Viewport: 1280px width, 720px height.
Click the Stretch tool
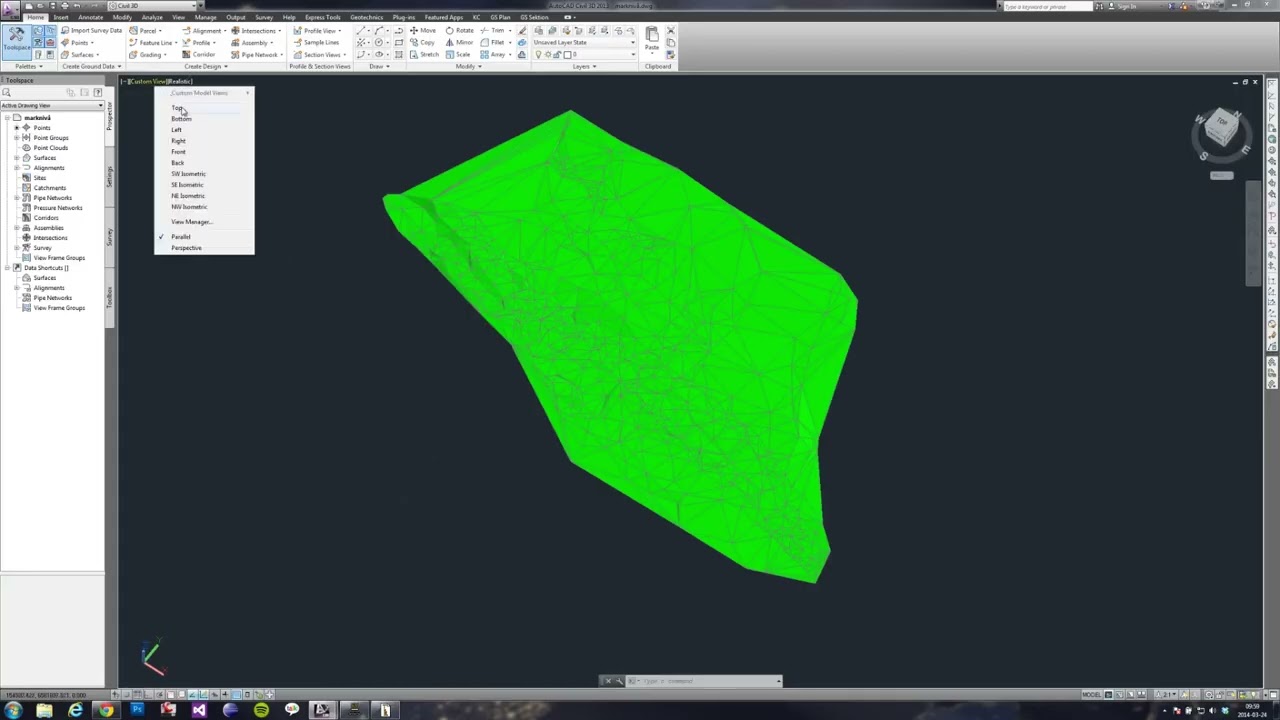click(422, 55)
